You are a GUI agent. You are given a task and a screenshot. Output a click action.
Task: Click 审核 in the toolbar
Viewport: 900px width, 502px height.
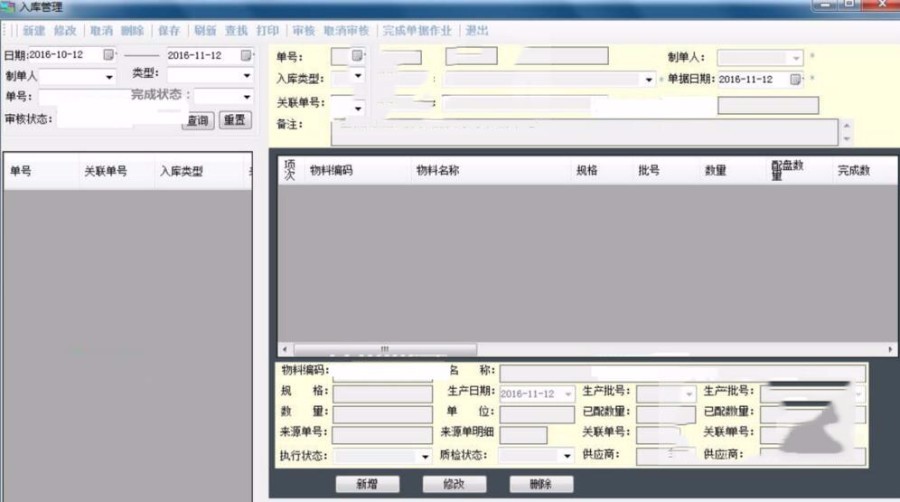304,31
